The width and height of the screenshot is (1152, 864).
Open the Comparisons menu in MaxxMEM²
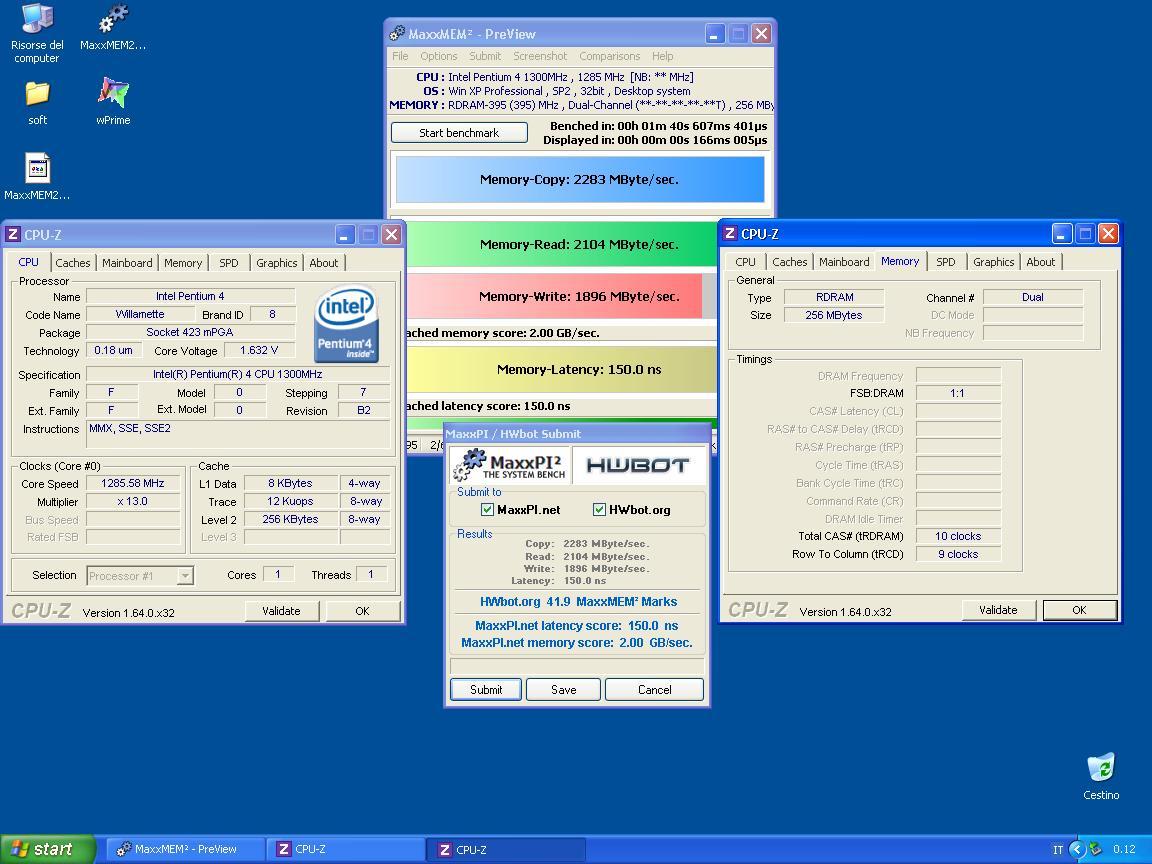610,56
